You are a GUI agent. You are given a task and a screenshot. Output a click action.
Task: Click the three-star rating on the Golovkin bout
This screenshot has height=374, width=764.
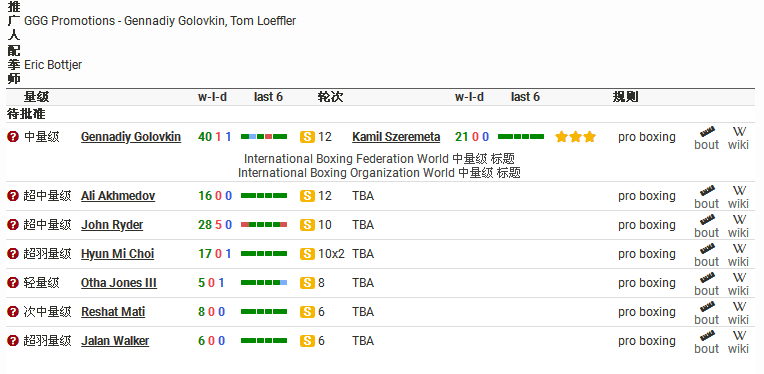[x=575, y=137]
